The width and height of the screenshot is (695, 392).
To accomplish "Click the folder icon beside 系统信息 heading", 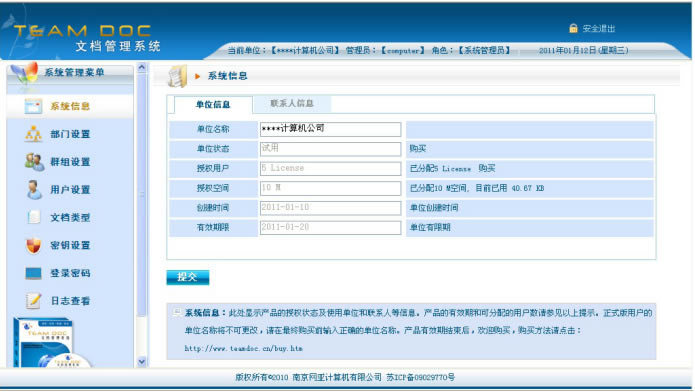I will (178, 76).
